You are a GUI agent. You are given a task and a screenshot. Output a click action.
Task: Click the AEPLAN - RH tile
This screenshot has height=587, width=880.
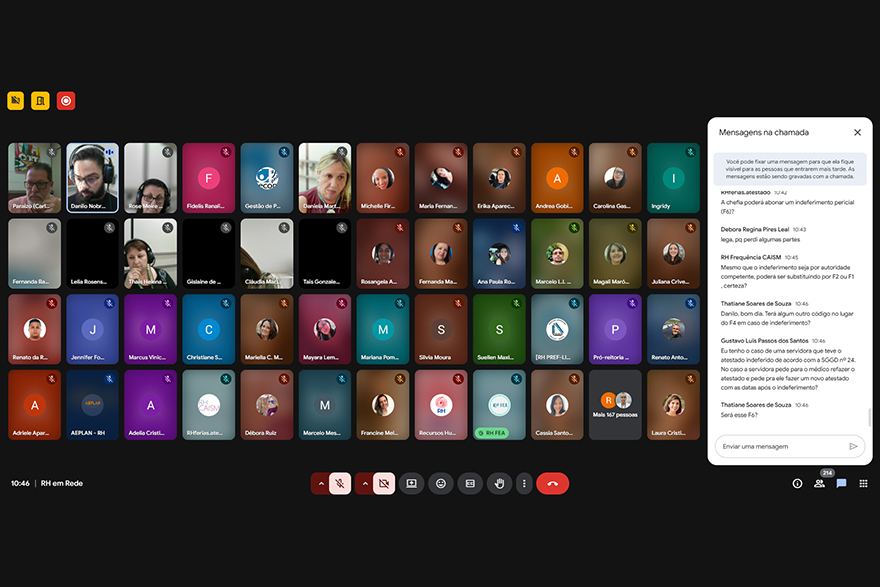[x=93, y=405]
